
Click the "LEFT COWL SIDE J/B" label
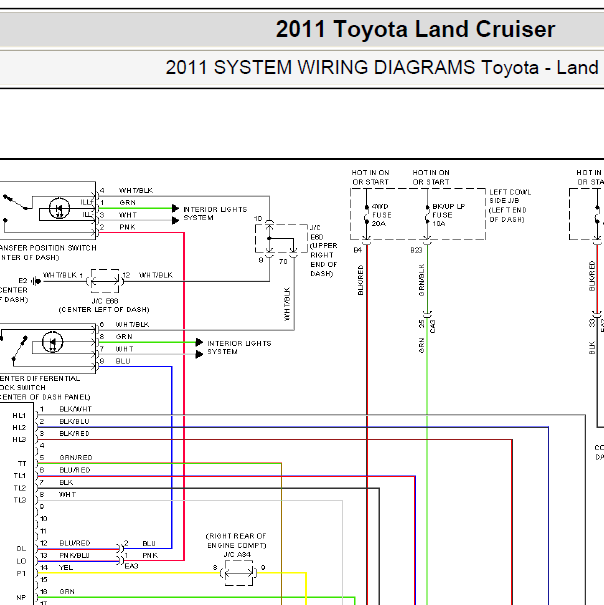(x=510, y=196)
